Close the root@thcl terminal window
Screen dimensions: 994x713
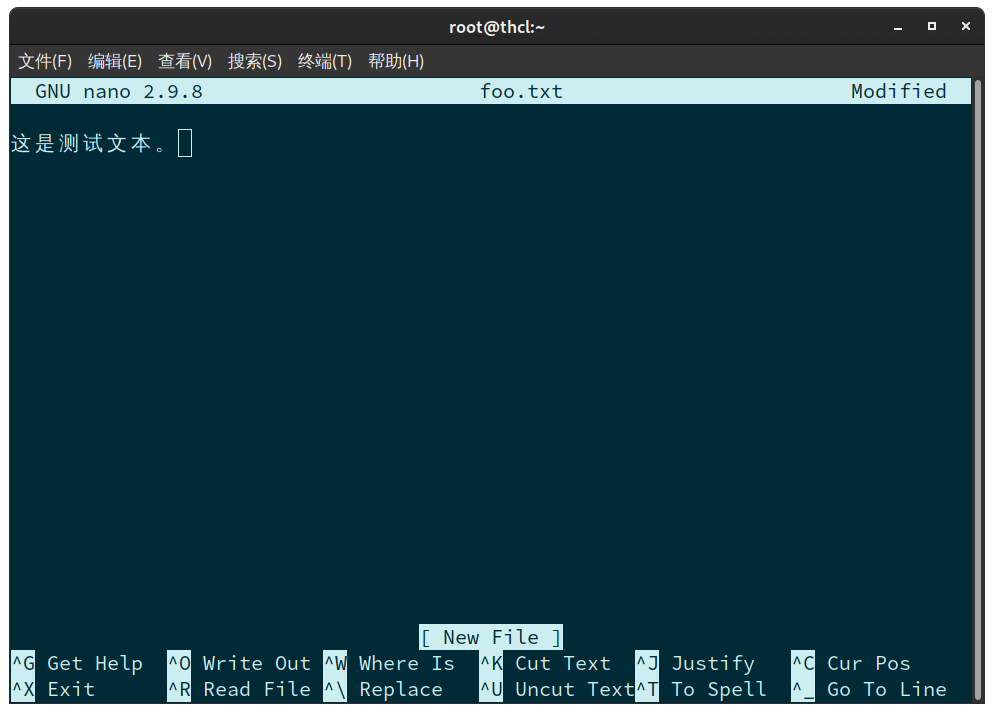click(966, 27)
